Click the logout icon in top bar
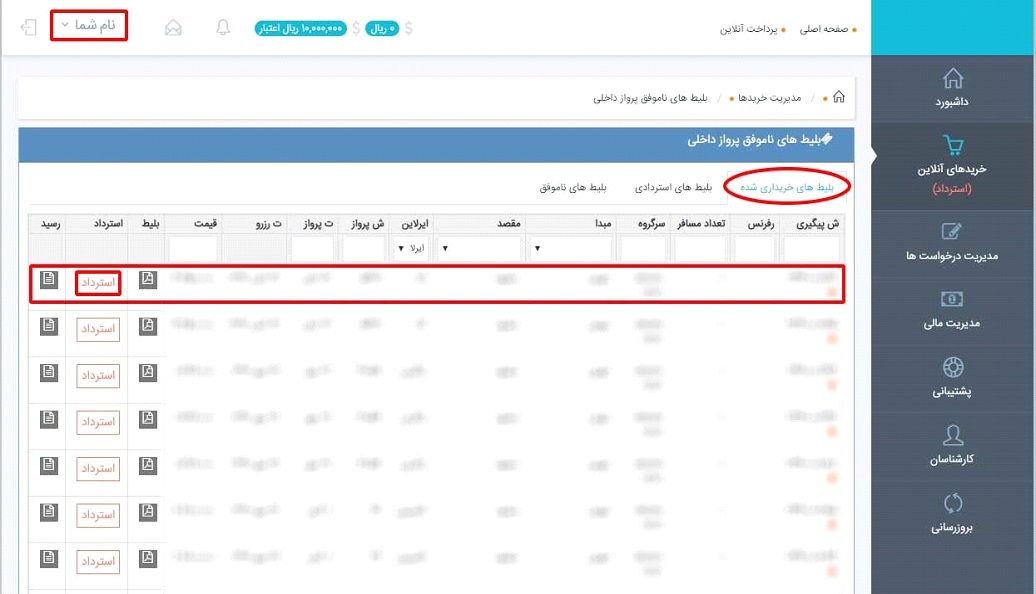 [29, 26]
